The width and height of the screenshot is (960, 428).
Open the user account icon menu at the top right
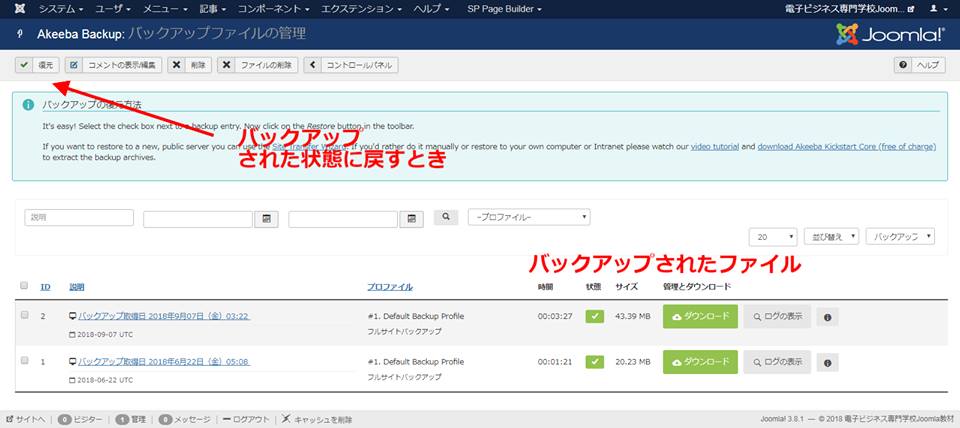936,9
